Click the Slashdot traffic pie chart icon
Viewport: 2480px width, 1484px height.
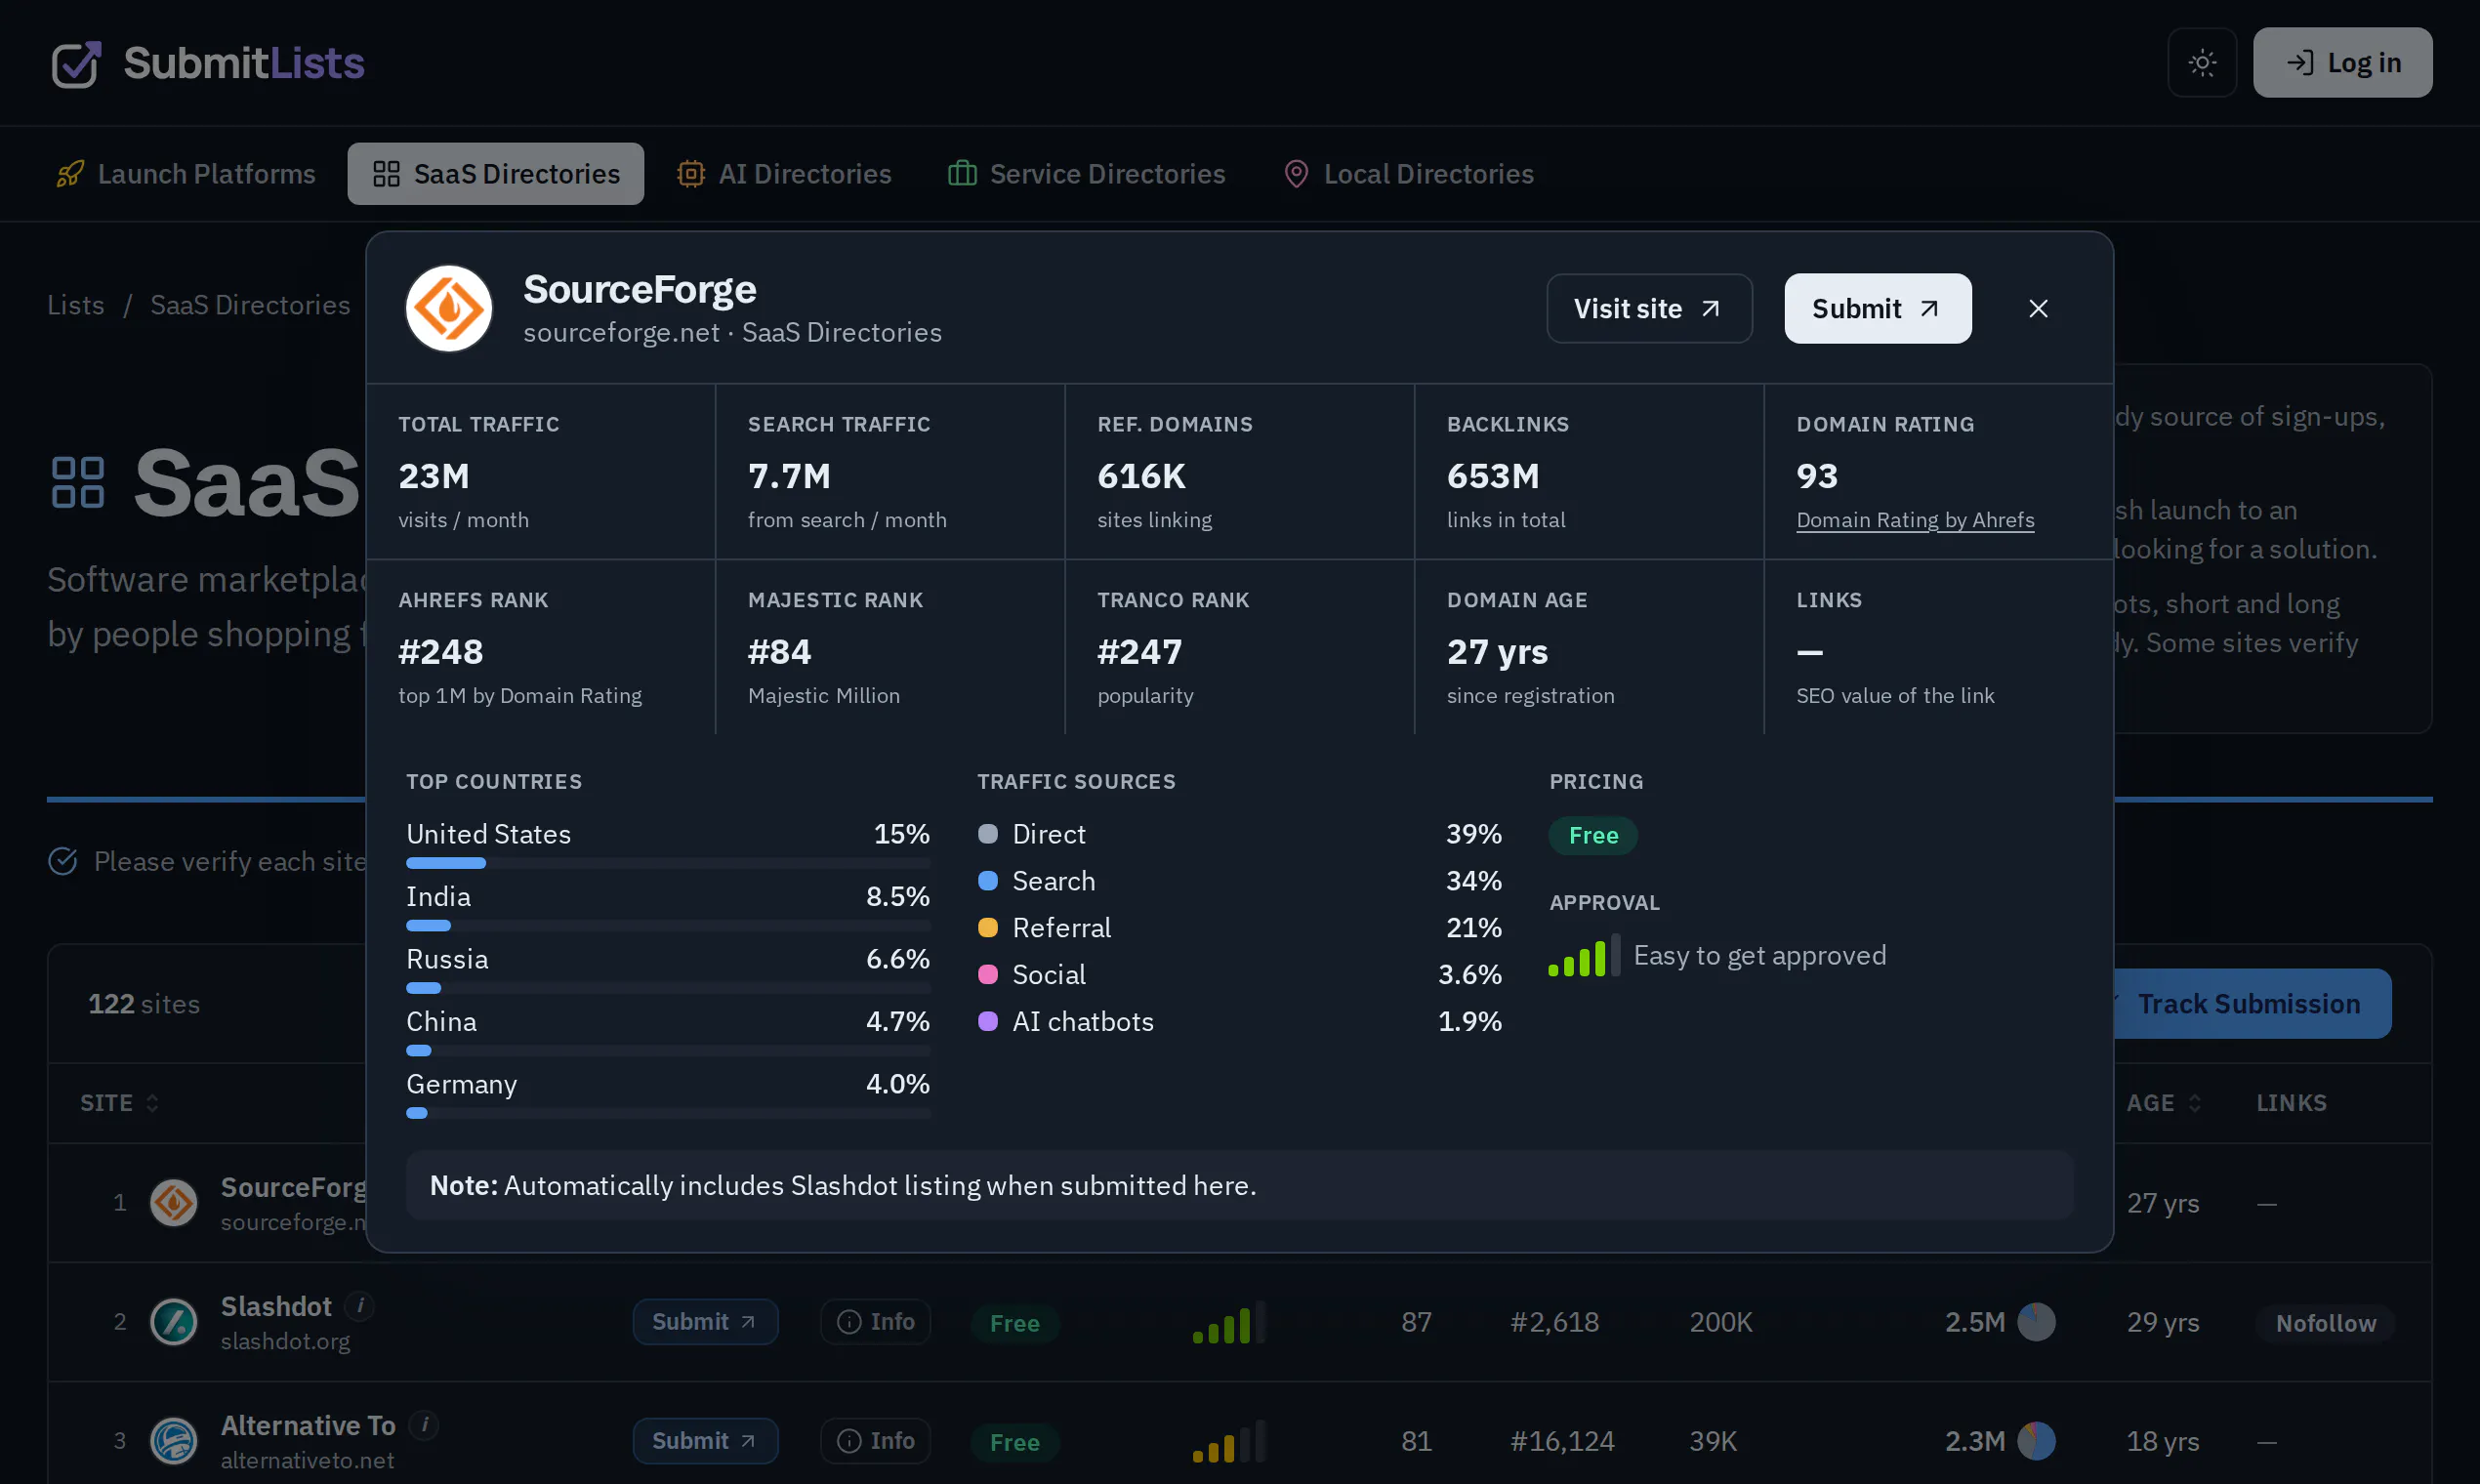(2035, 1321)
